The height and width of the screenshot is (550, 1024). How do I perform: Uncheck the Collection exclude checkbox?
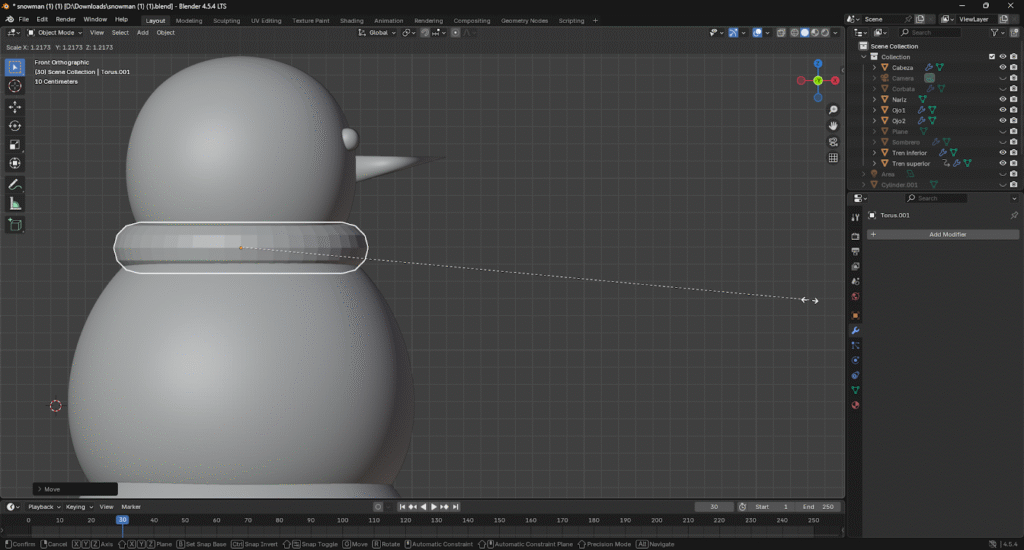pos(991,57)
